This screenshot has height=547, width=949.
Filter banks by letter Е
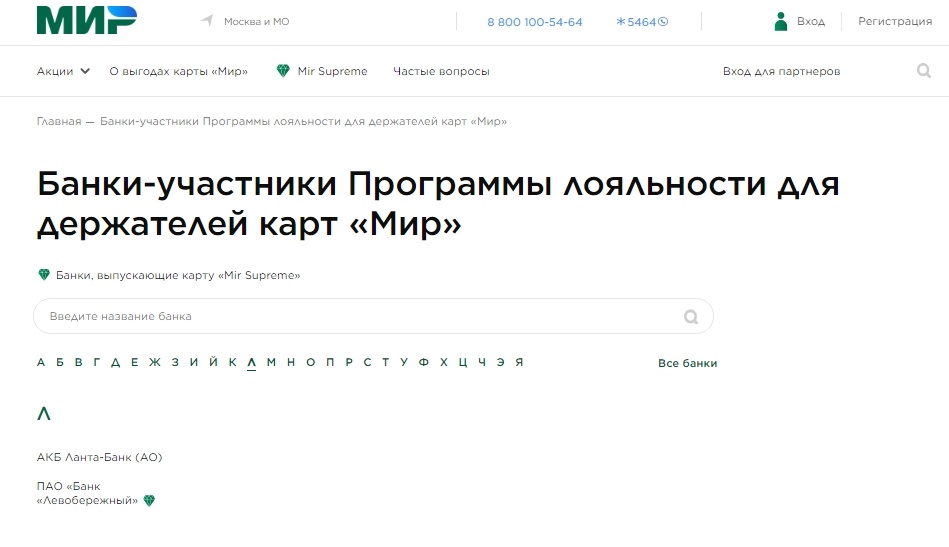[x=134, y=362]
